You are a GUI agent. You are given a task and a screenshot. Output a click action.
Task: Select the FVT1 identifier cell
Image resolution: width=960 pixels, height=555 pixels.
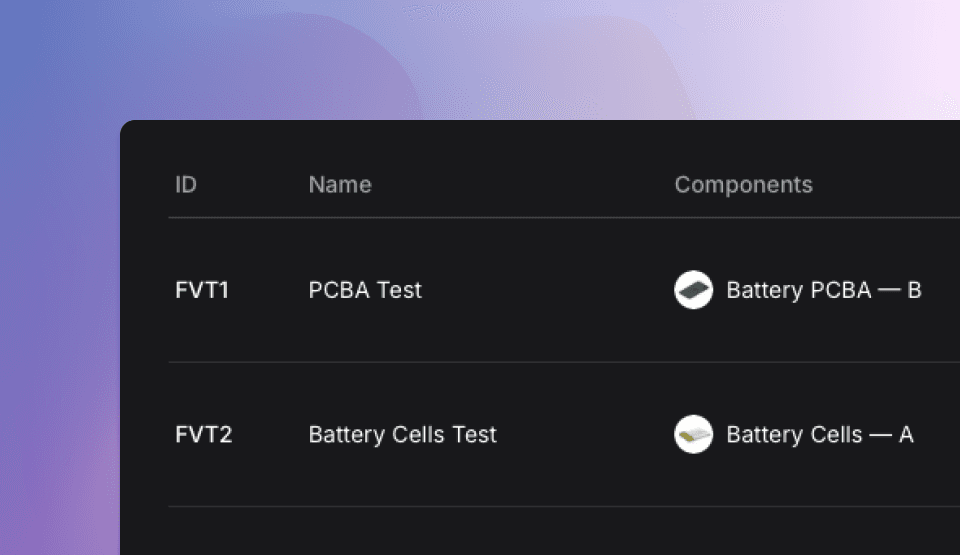202,290
